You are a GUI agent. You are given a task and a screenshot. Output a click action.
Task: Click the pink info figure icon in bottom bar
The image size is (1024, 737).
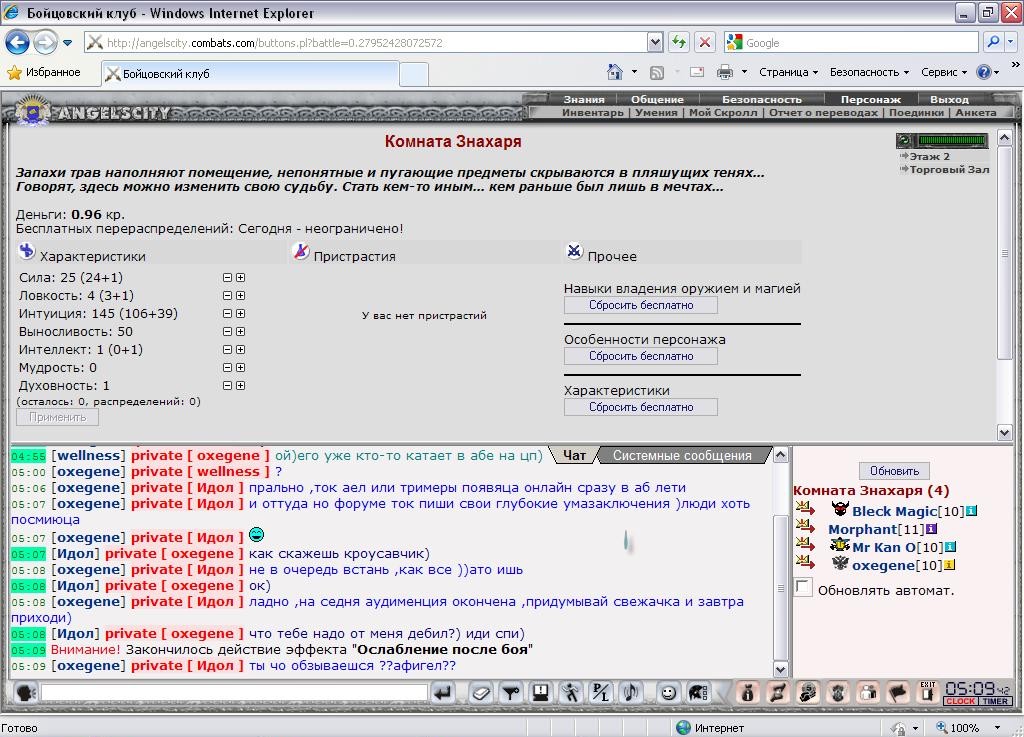coord(748,693)
